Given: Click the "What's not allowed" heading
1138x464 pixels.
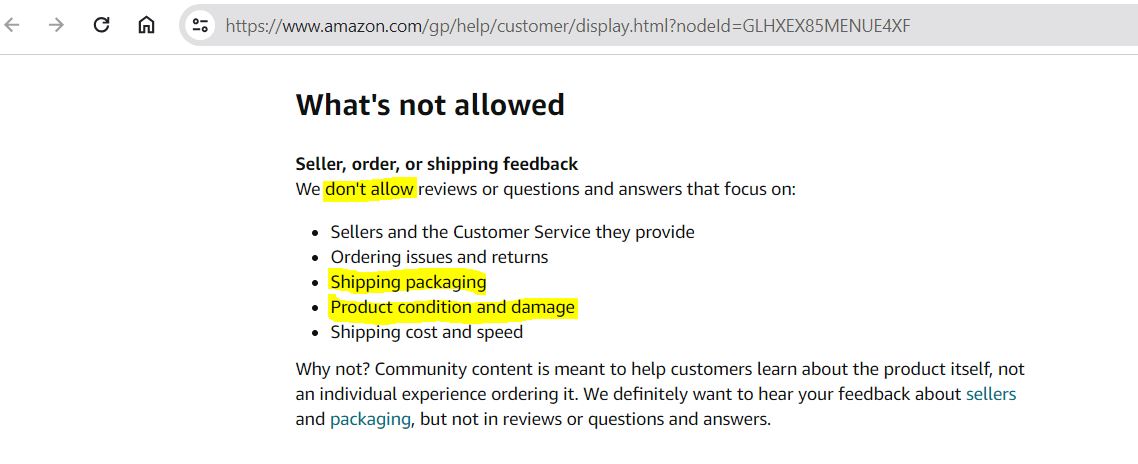Looking at the screenshot, I should (x=430, y=105).
